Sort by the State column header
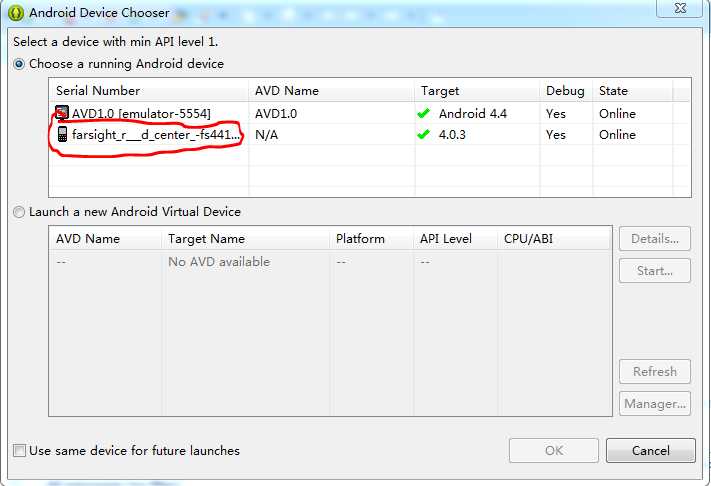The height and width of the screenshot is (486, 711). tap(633, 91)
